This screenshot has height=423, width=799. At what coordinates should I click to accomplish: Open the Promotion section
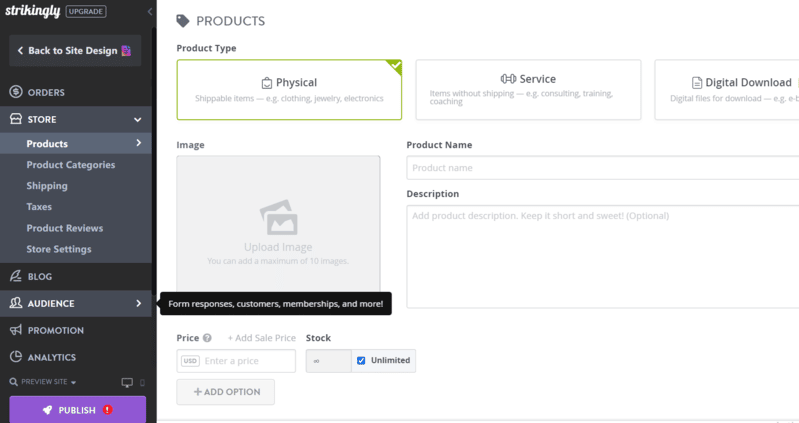click(x=76, y=330)
